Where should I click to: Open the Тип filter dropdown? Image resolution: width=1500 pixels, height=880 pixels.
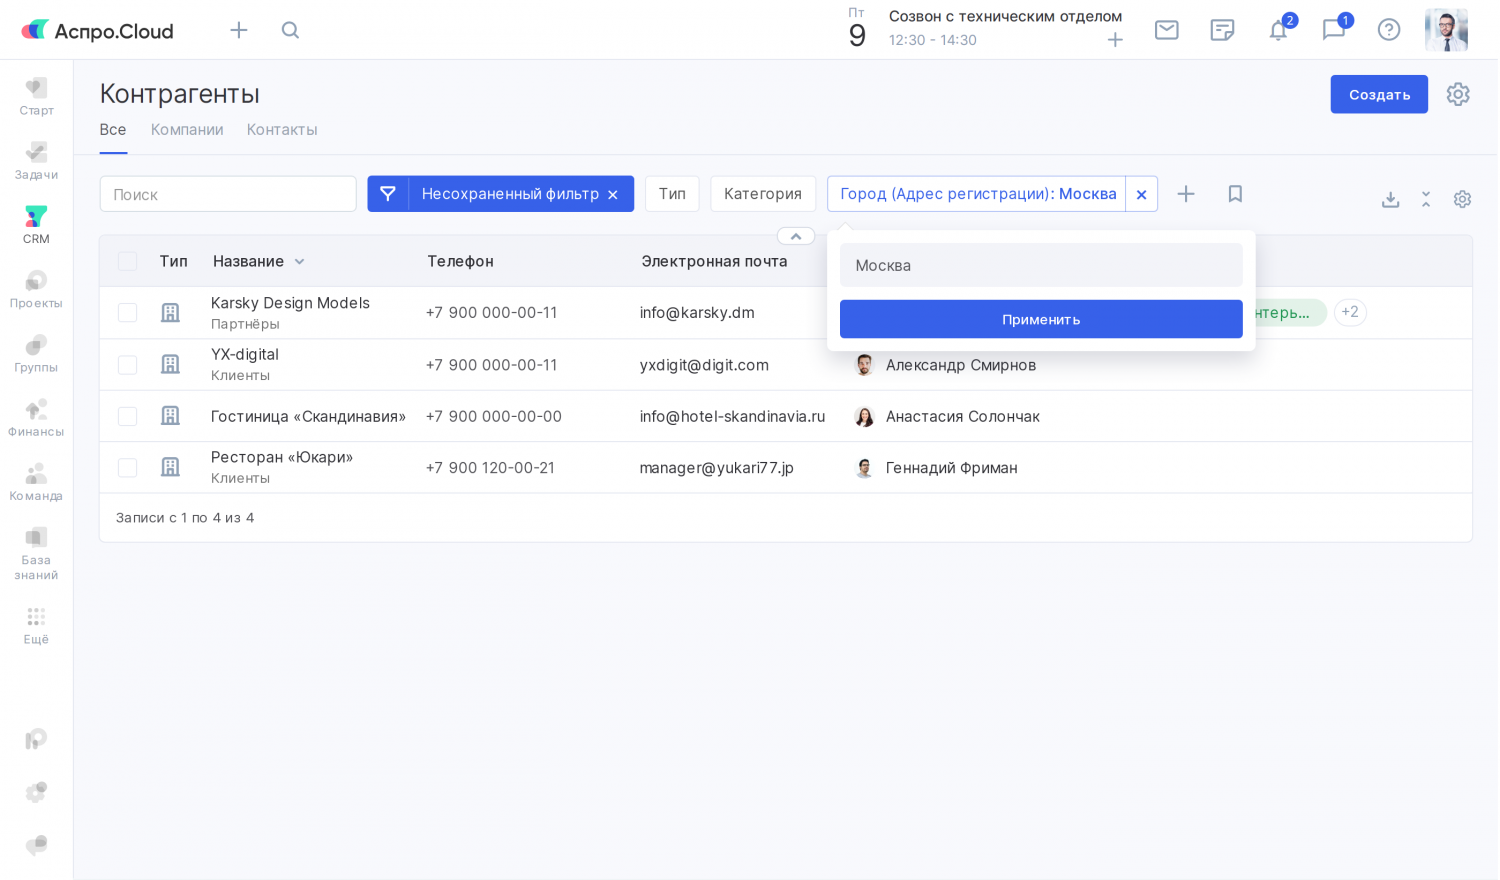[x=672, y=194]
